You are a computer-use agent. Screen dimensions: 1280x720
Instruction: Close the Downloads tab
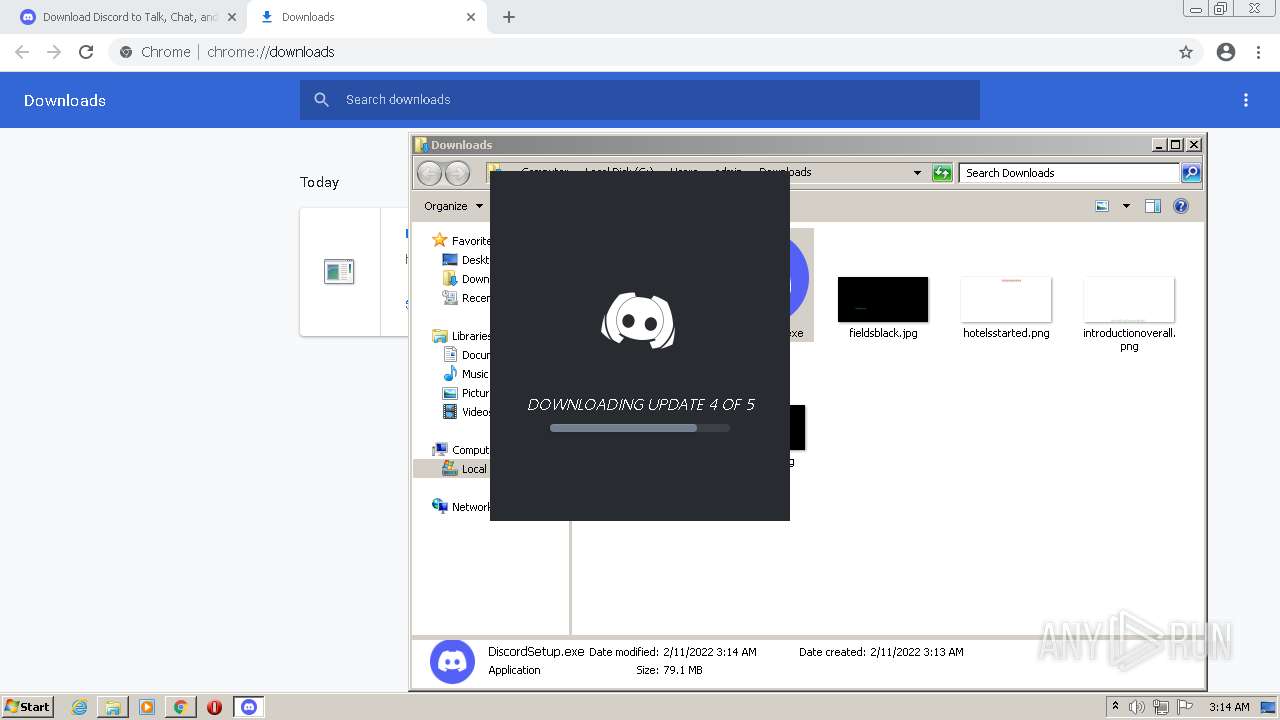[x=471, y=17]
